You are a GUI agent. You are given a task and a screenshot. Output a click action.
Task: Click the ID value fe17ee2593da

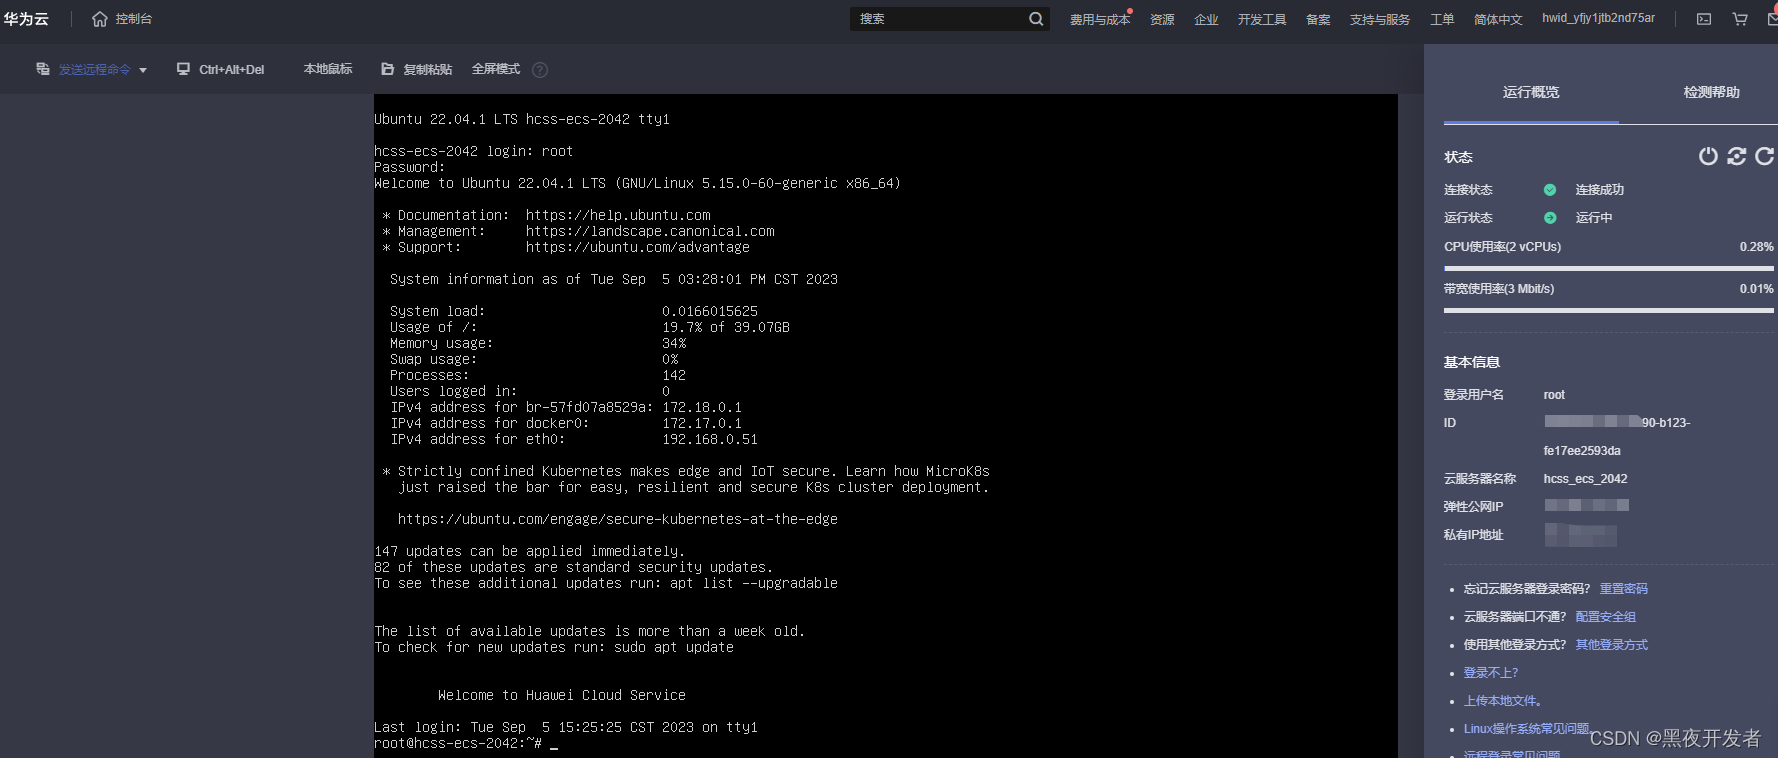pos(1582,451)
